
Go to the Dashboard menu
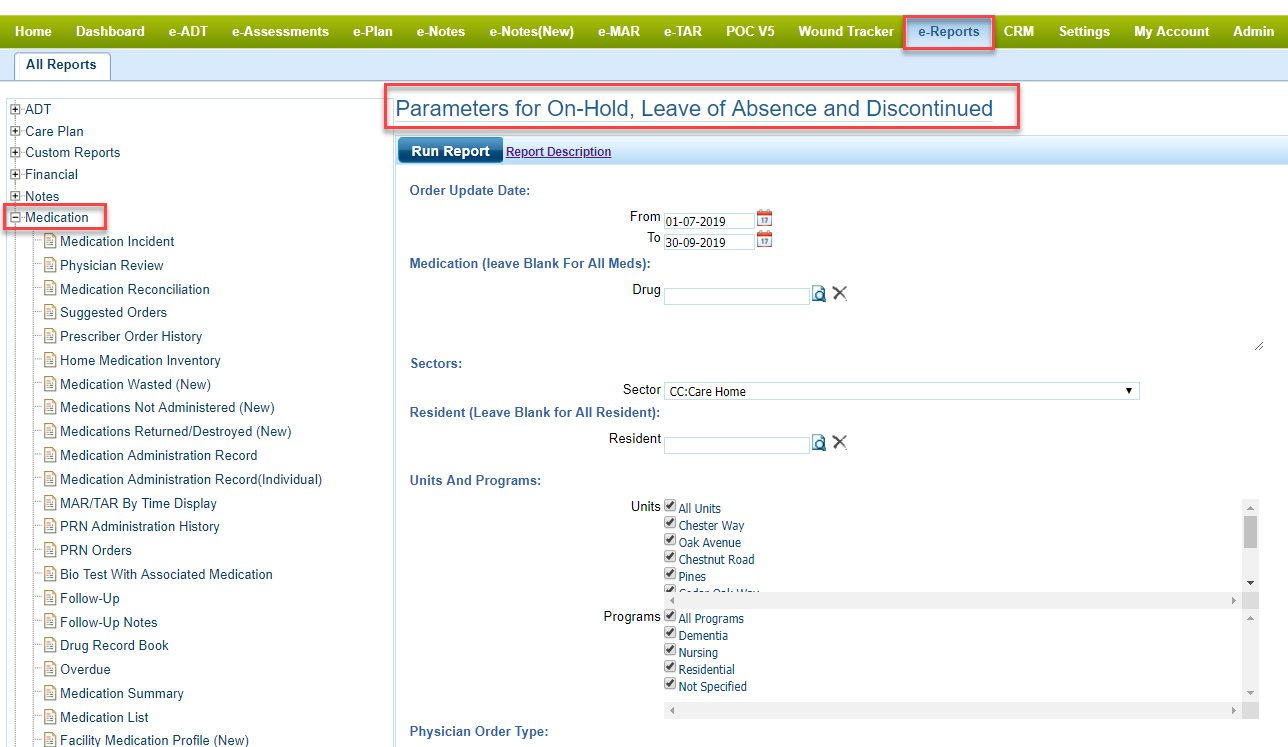[110, 31]
